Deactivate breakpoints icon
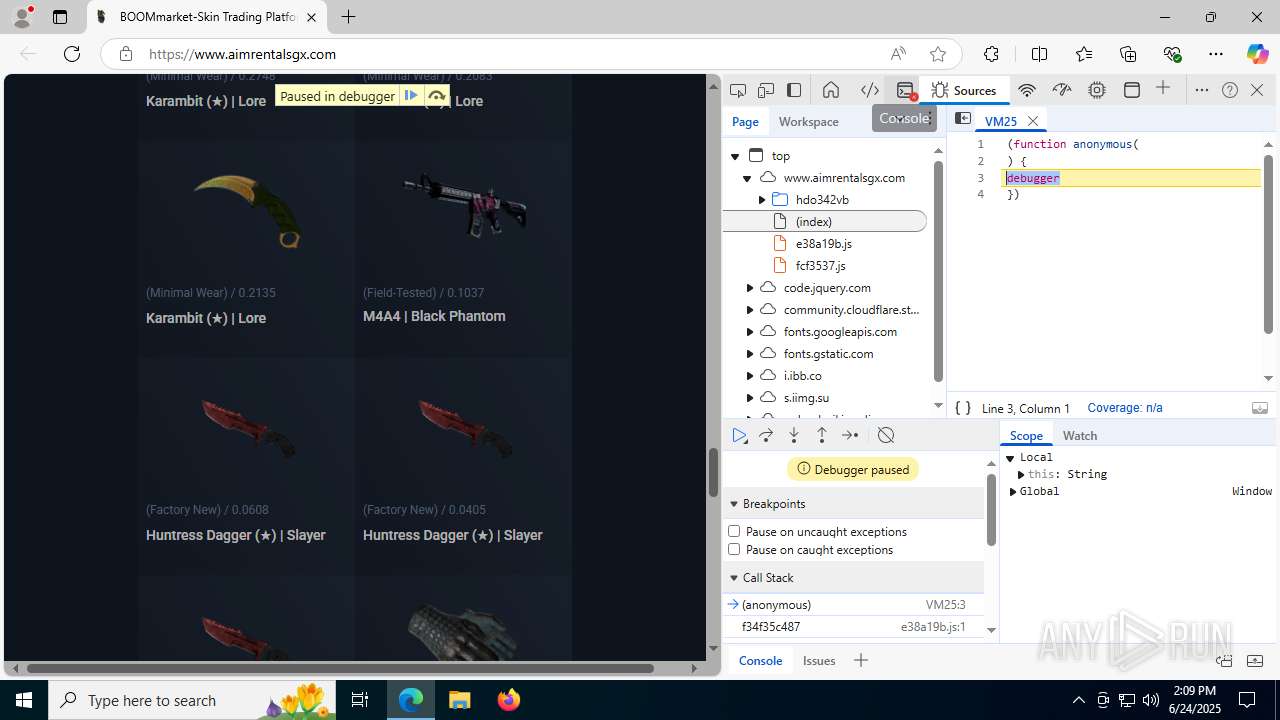1280x720 pixels. 885,435
